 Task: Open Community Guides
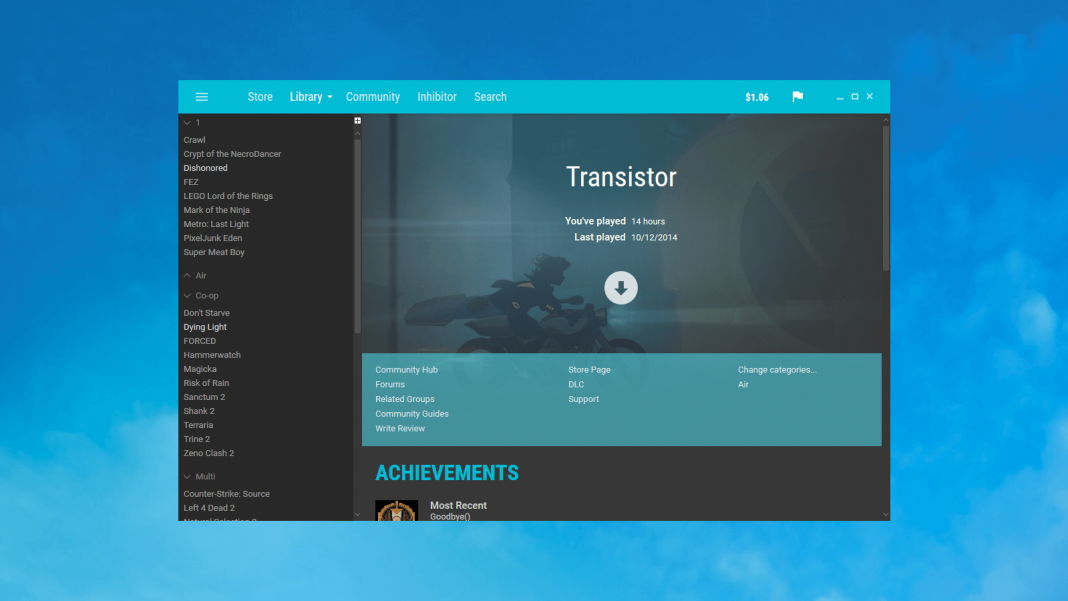pyautogui.click(x=412, y=414)
